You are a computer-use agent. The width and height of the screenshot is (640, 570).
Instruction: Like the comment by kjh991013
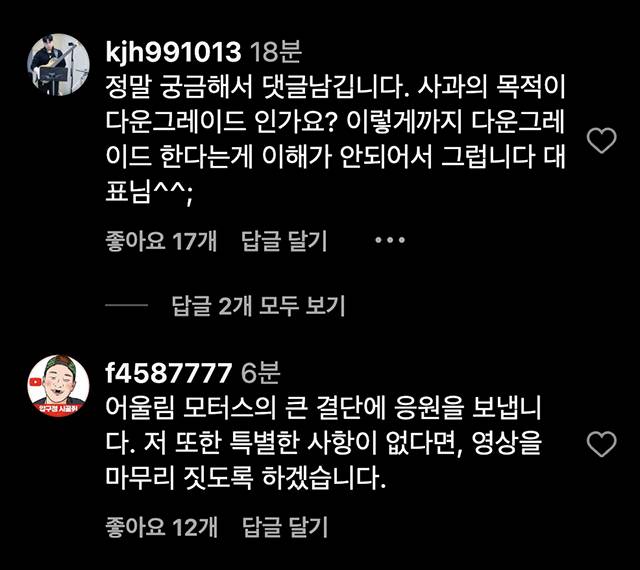point(601,140)
